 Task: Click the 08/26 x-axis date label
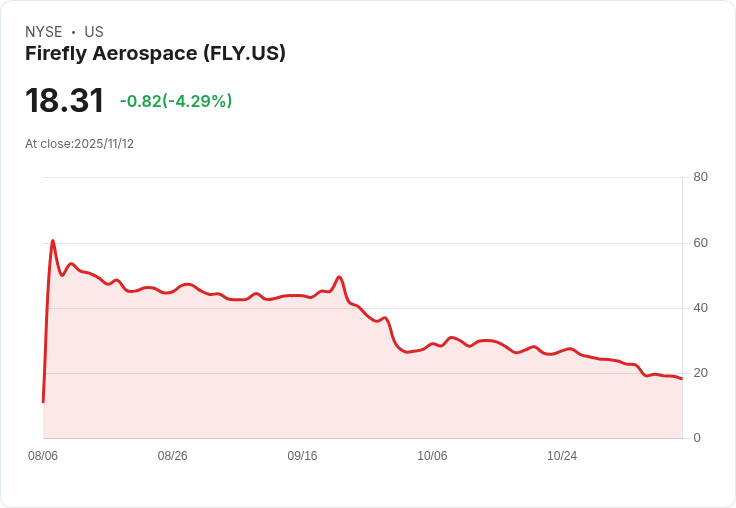click(172, 456)
